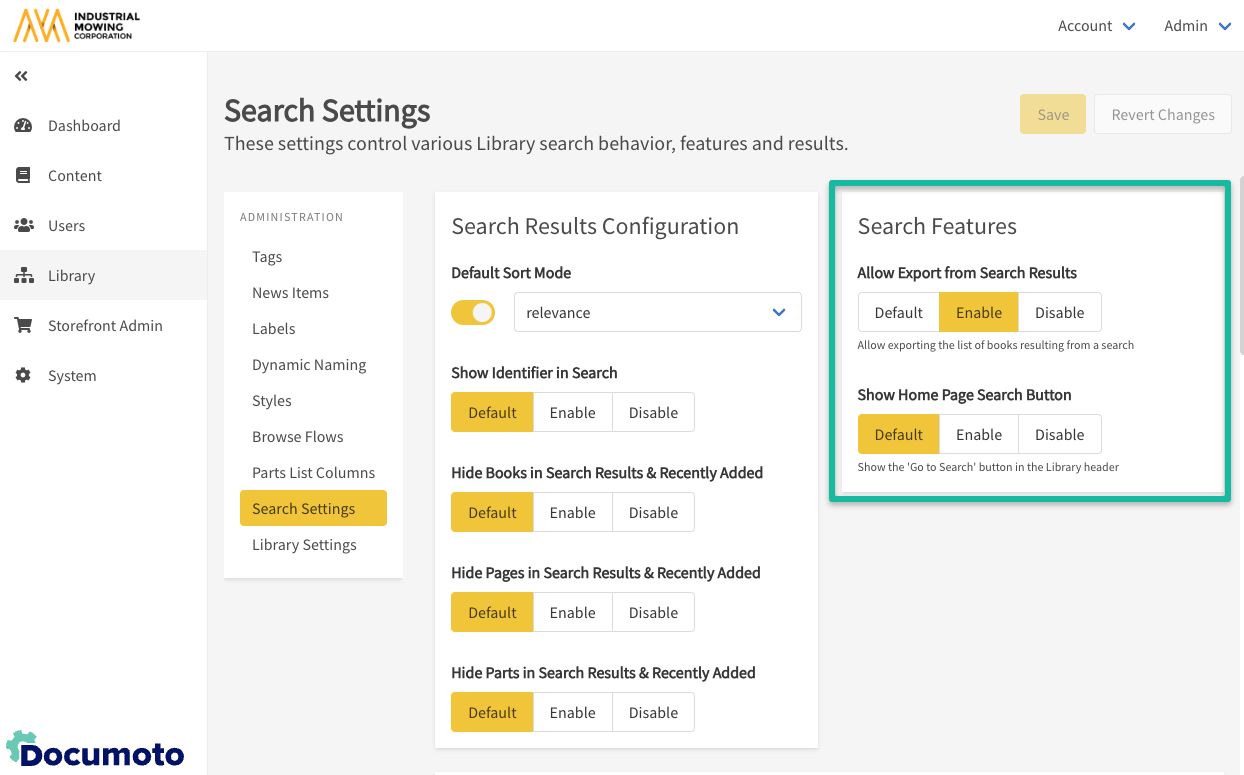Expand the Admin menu

pos(1197,26)
